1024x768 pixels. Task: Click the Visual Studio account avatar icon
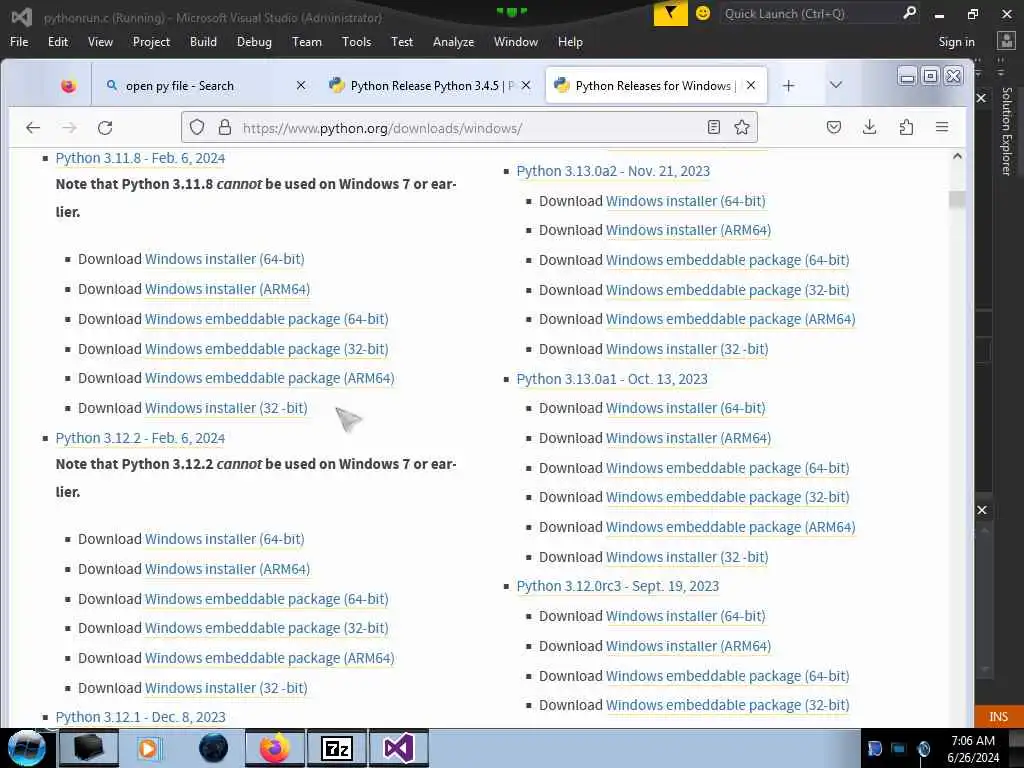1006,41
